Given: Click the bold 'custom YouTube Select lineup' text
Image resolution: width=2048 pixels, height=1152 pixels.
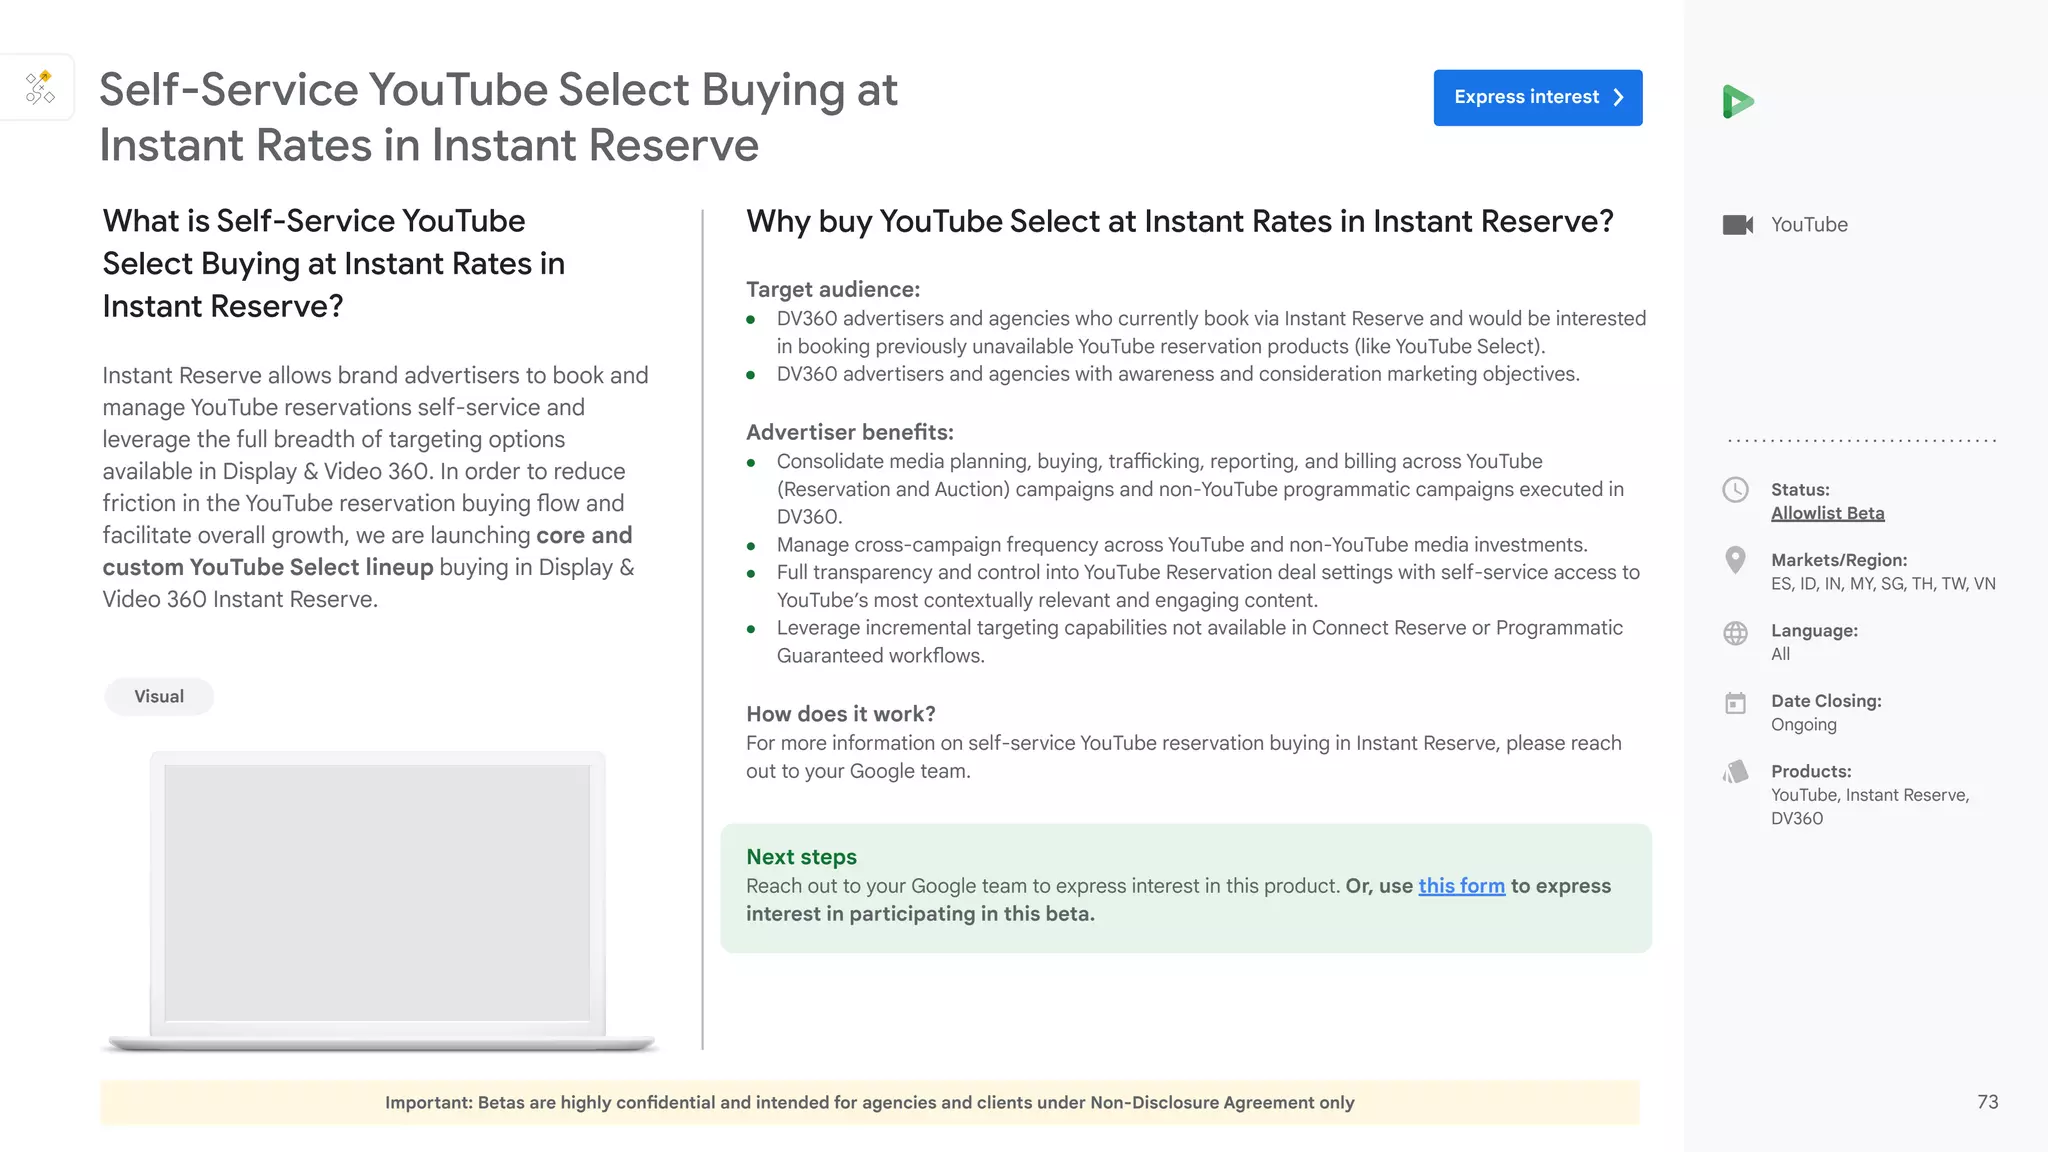Looking at the screenshot, I should [268, 567].
